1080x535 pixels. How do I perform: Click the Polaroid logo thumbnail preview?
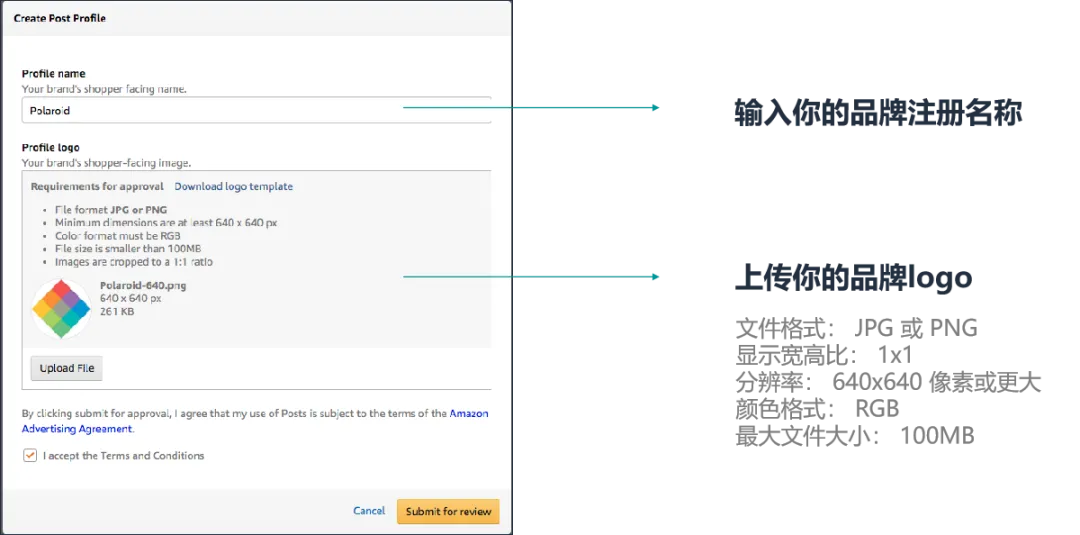point(61,309)
